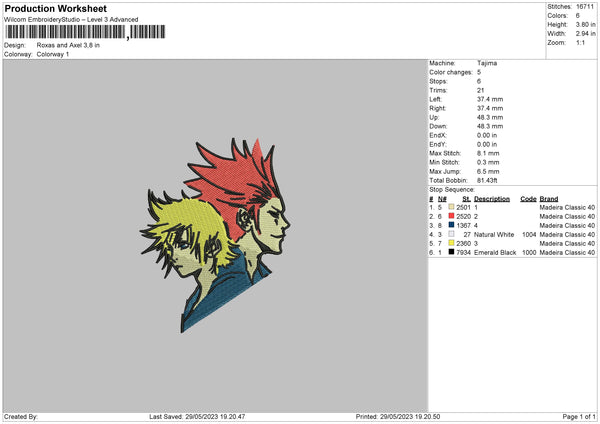The height and width of the screenshot is (424, 600).
Task: Click the Total Bobbin value '81.43ft'
Action: coord(487,180)
